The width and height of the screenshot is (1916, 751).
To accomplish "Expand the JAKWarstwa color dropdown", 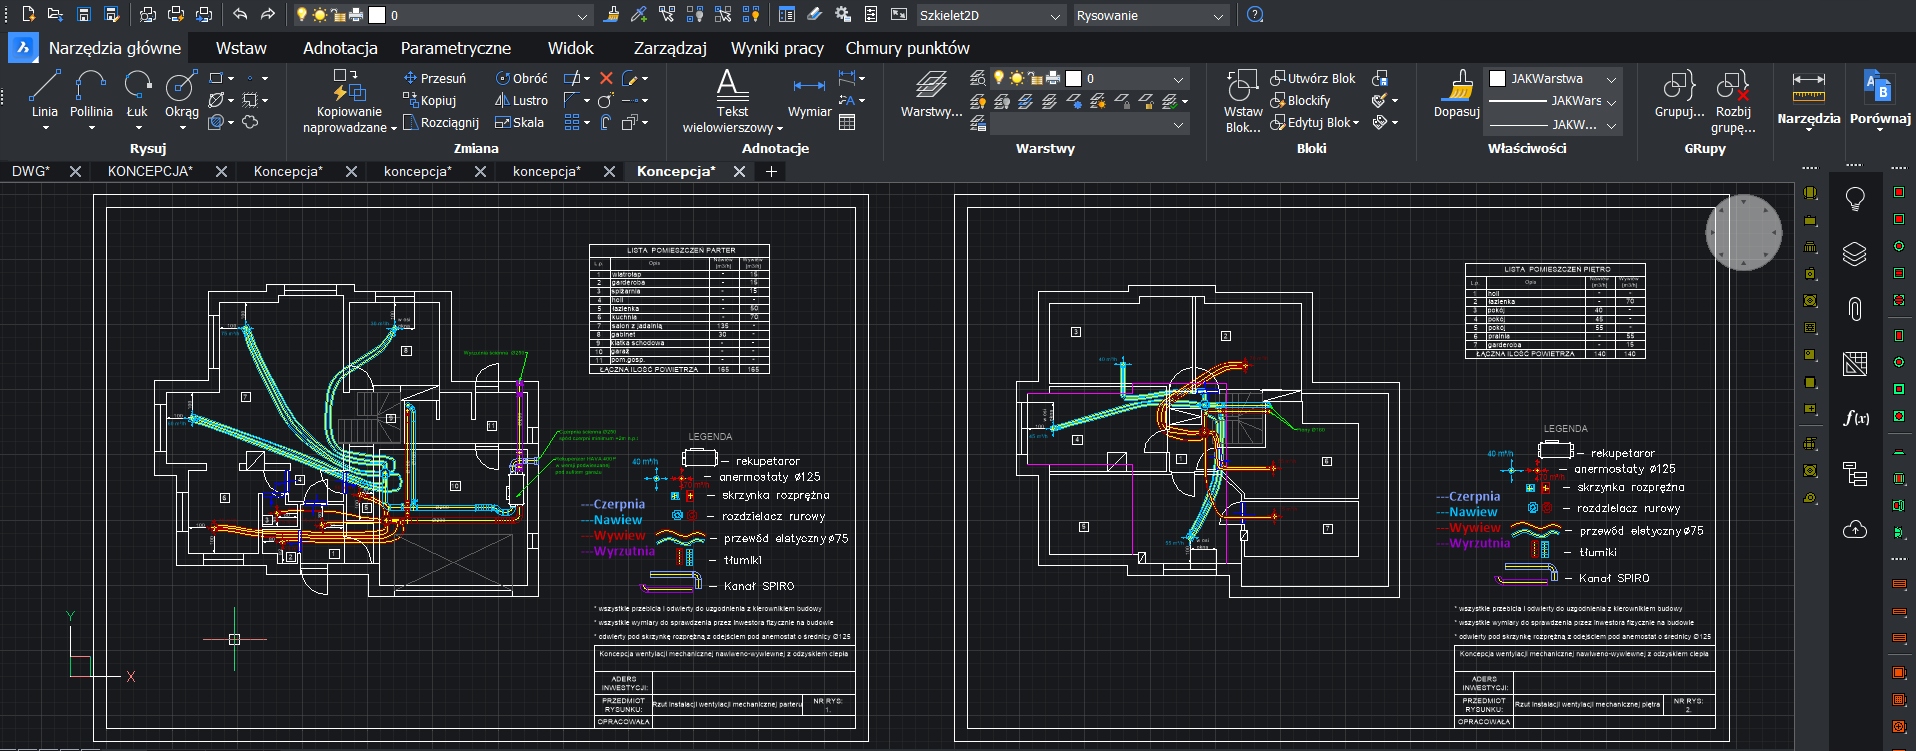I will pyautogui.click(x=1611, y=78).
